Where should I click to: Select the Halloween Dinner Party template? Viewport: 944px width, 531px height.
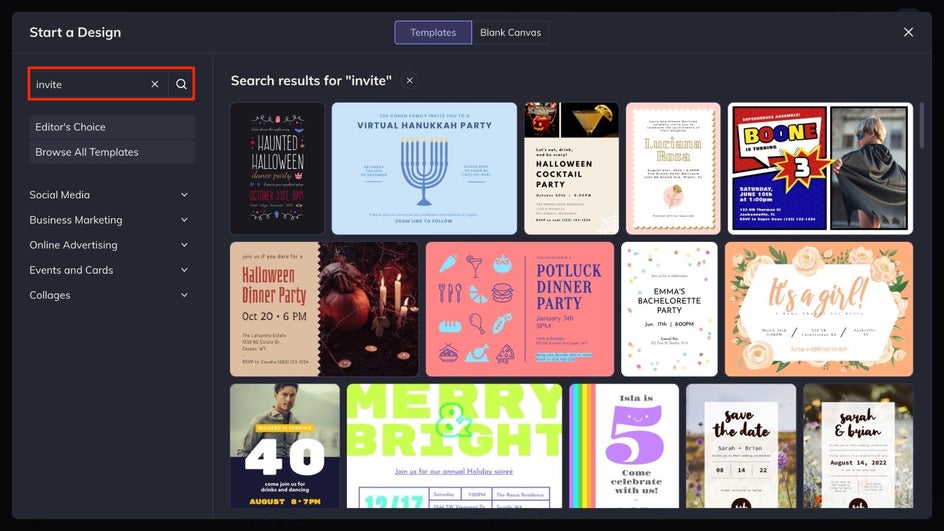click(324, 309)
